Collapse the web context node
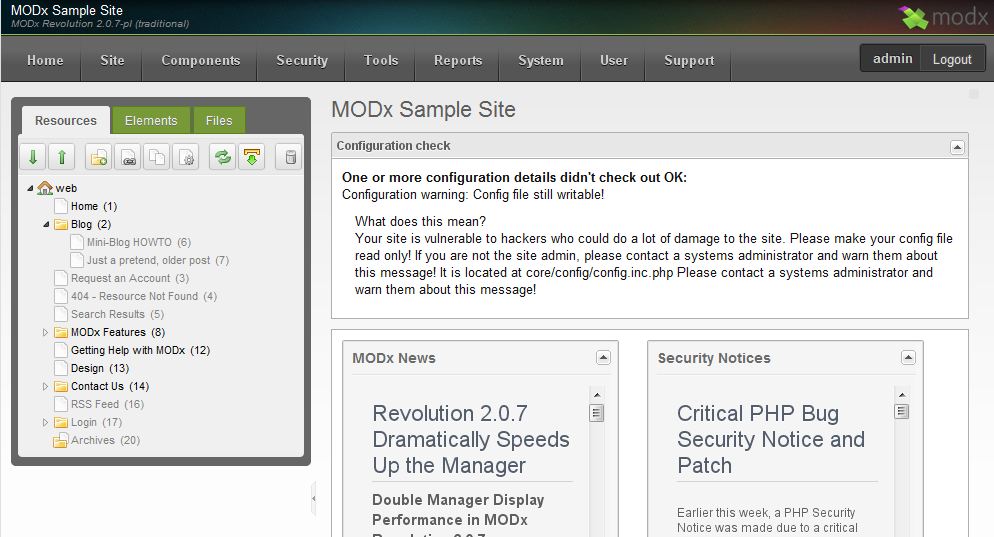Image resolution: width=994 pixels, height=537 pixels. pyautogui.click(x=30, y=188)
